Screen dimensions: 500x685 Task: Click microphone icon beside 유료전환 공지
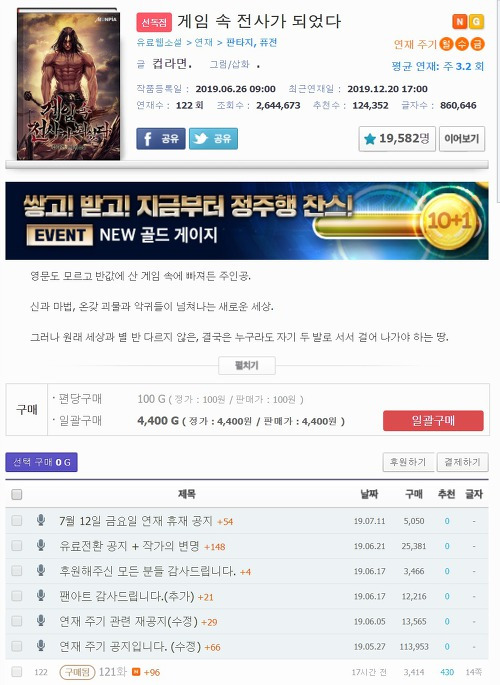pos(41,546)
